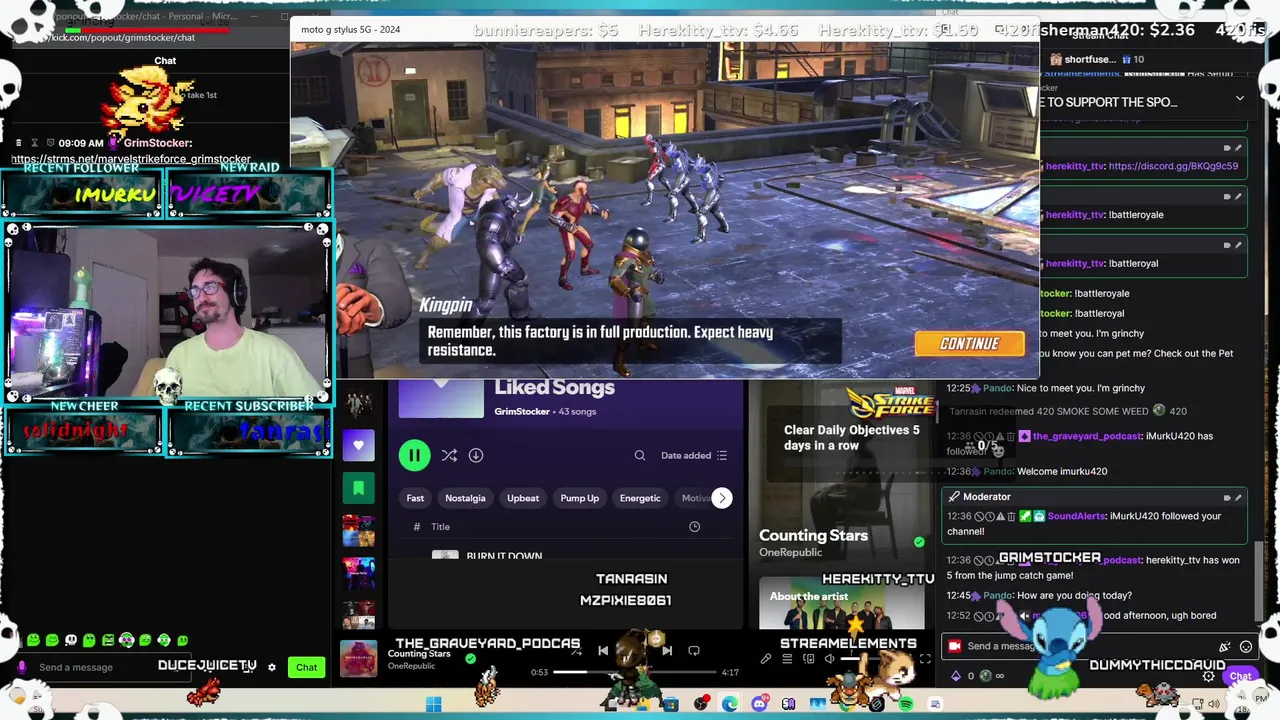The height and width of the screenshot is (720, 1280).
Task: Toggle repeat in Spotify player bar
Action: (x=694, y=650)
